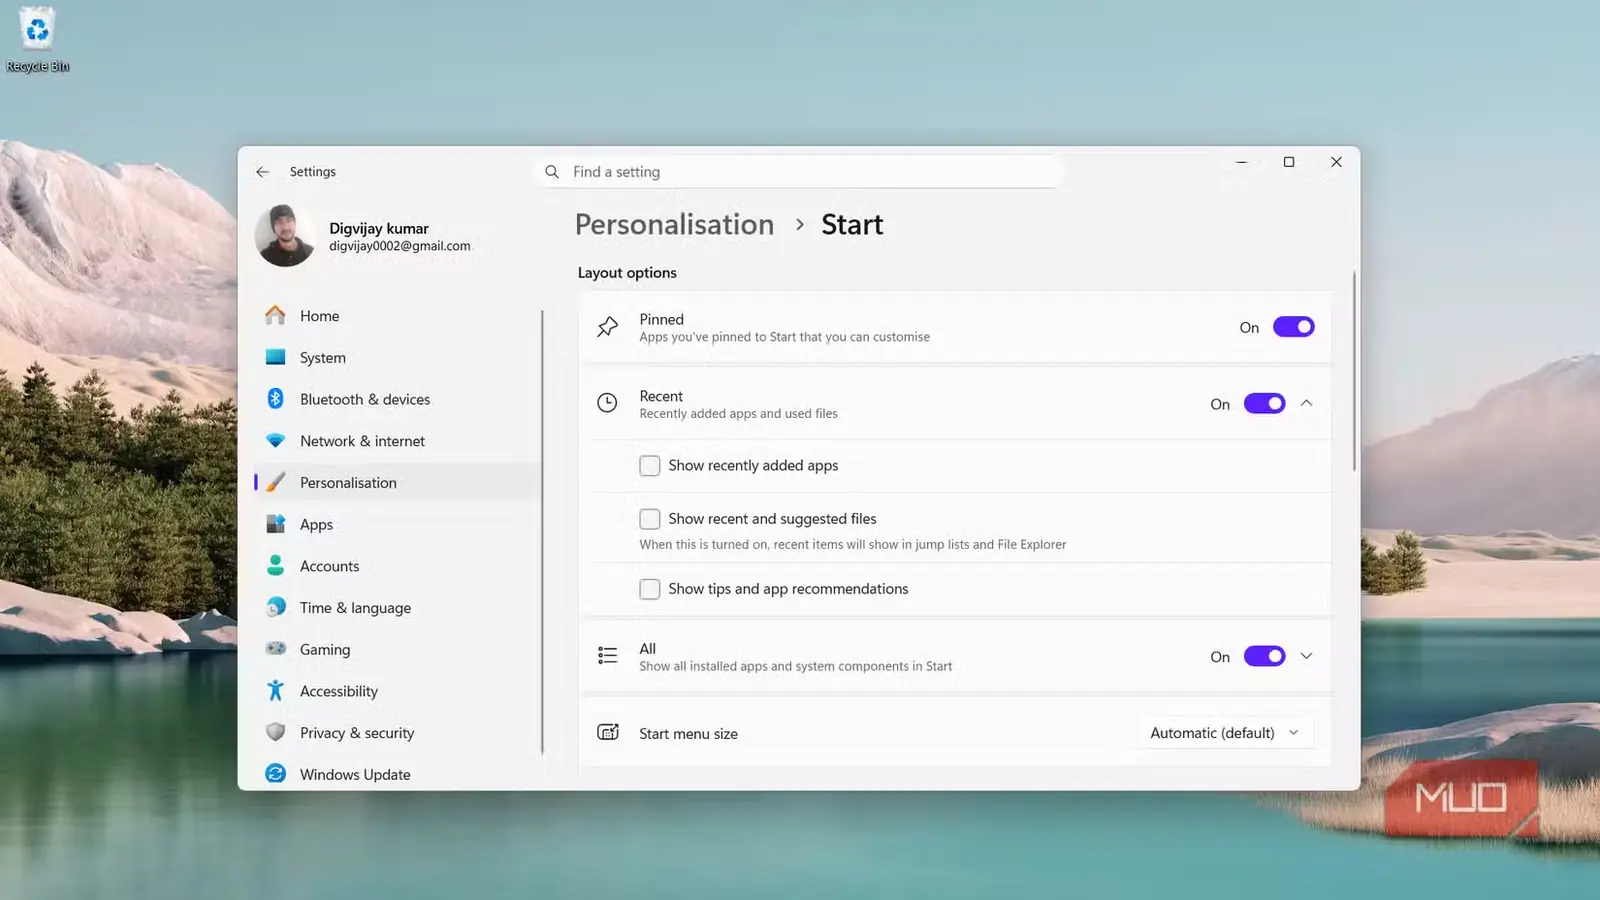Click the Gaming controller icon
1600x900 pixels.
[x=275, y=649]
